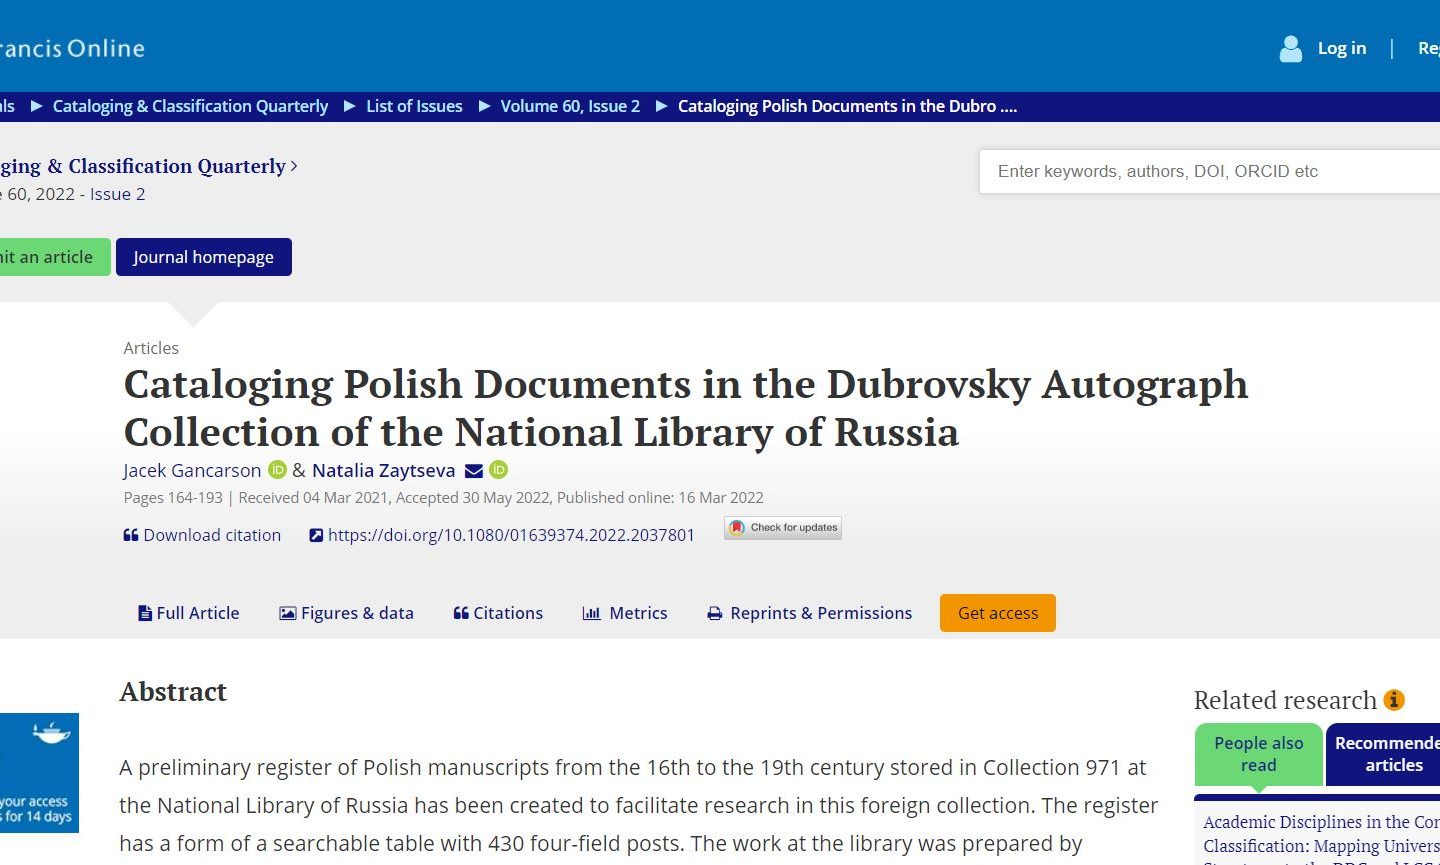This screenshot has height=865, width=1440.
Task: Open the Citations tab
Action: click(x=498, y=613)
